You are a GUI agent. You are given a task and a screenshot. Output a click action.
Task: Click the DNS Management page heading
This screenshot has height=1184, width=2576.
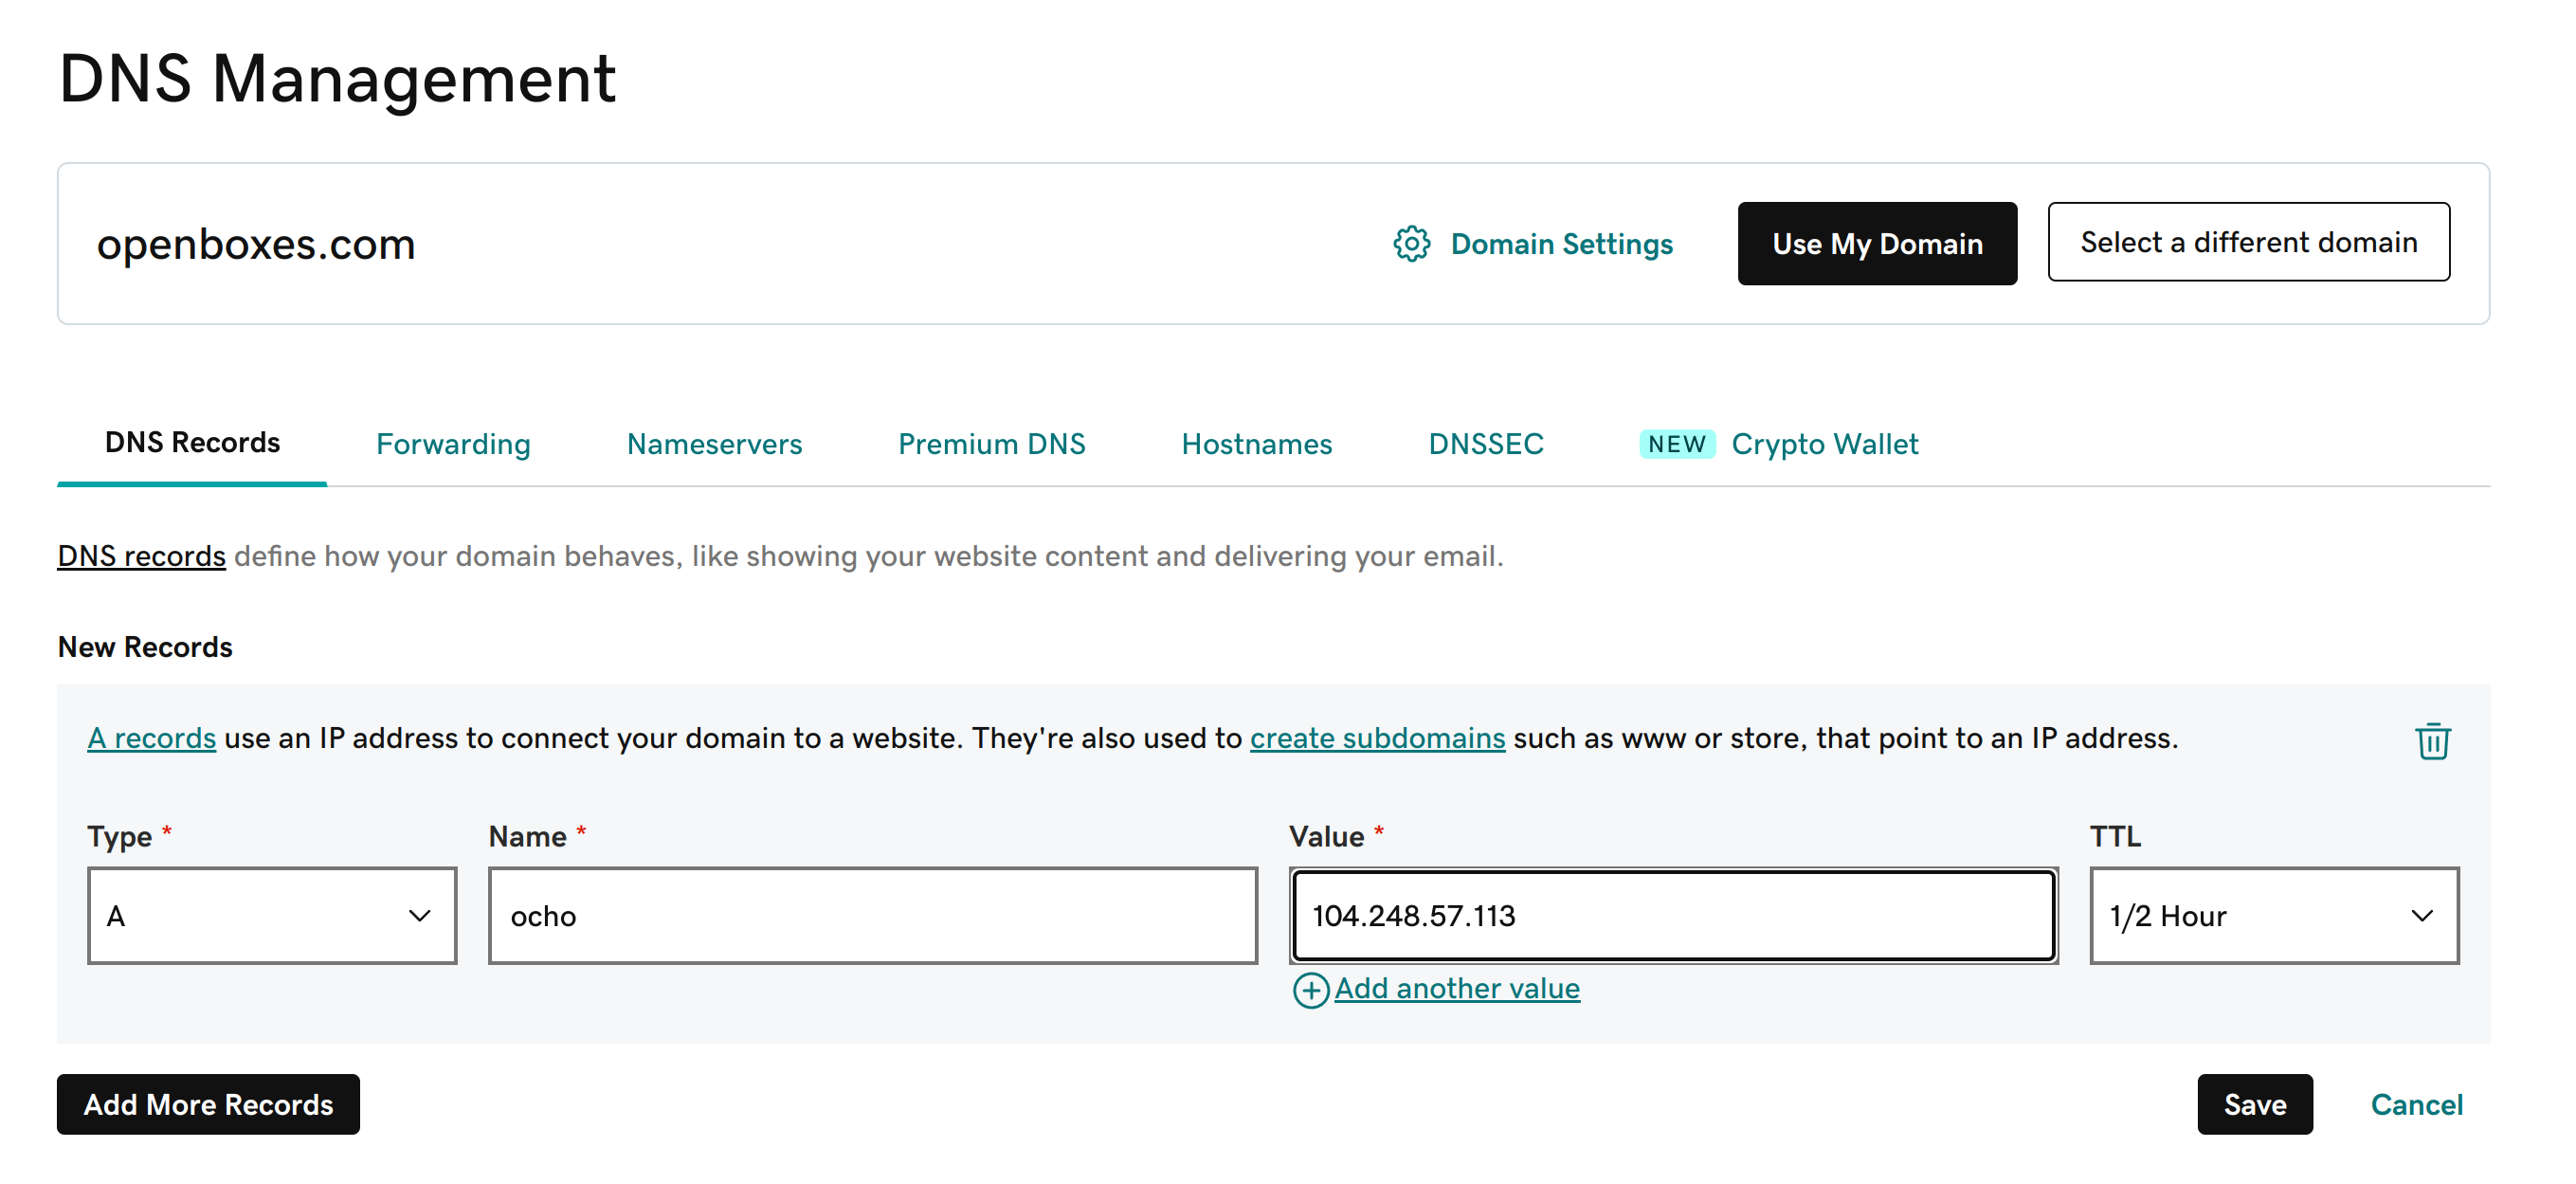point(337,78)
